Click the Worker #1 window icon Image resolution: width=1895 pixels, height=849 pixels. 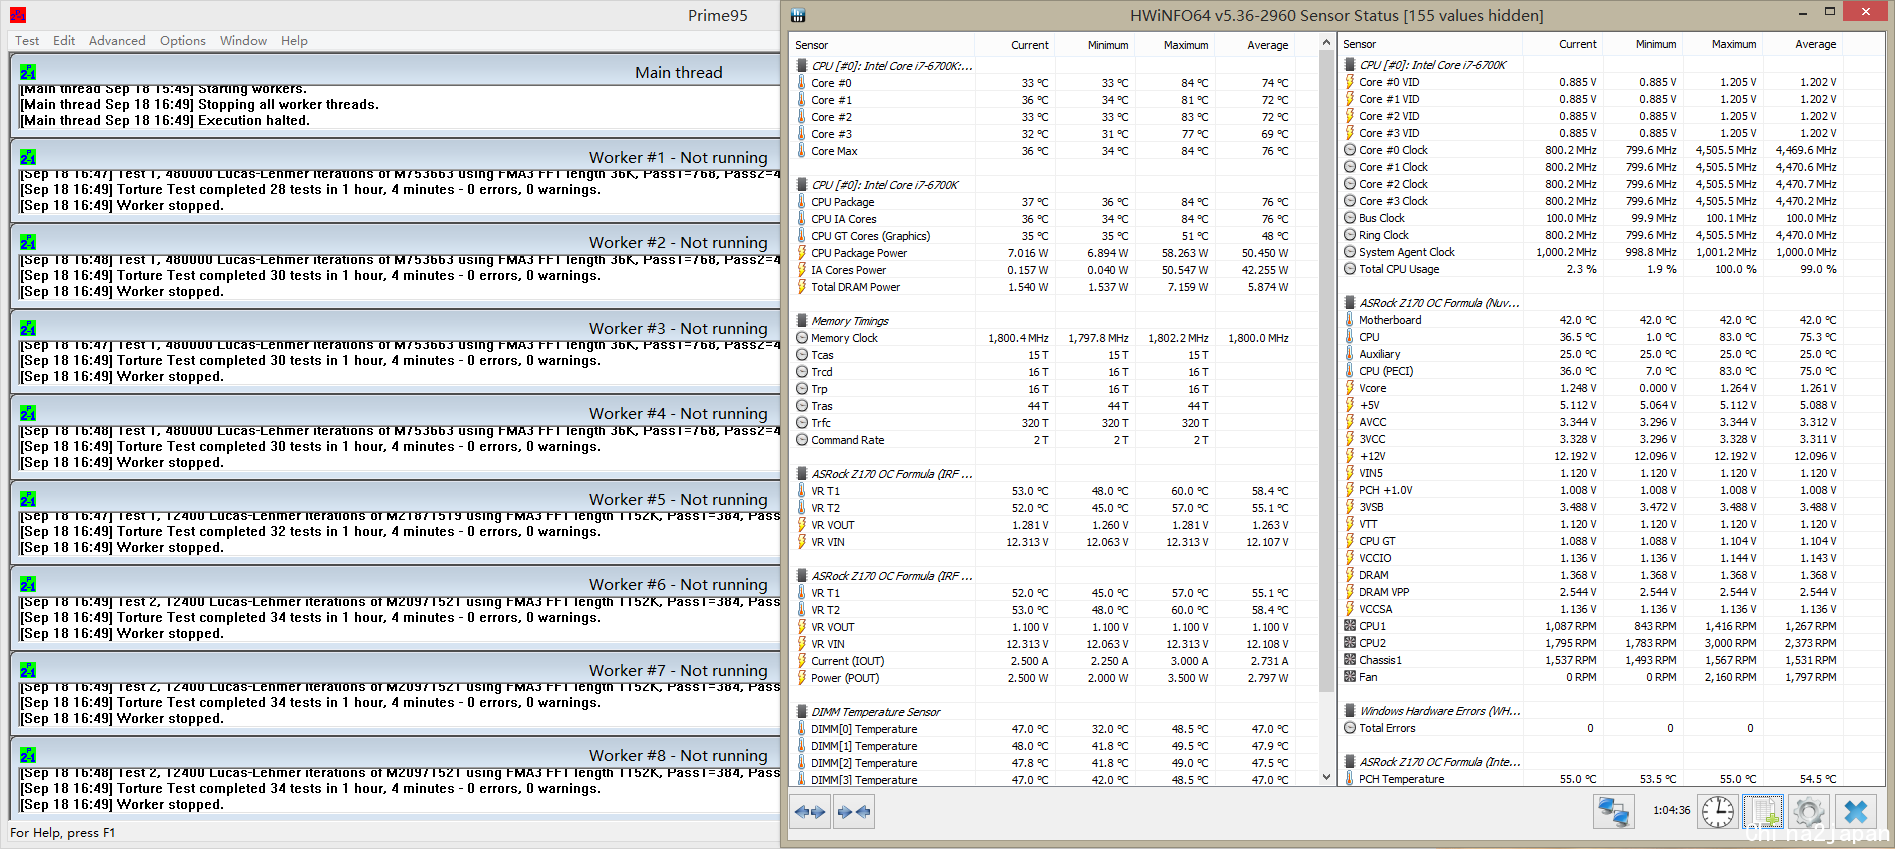[x=28, y=157]
